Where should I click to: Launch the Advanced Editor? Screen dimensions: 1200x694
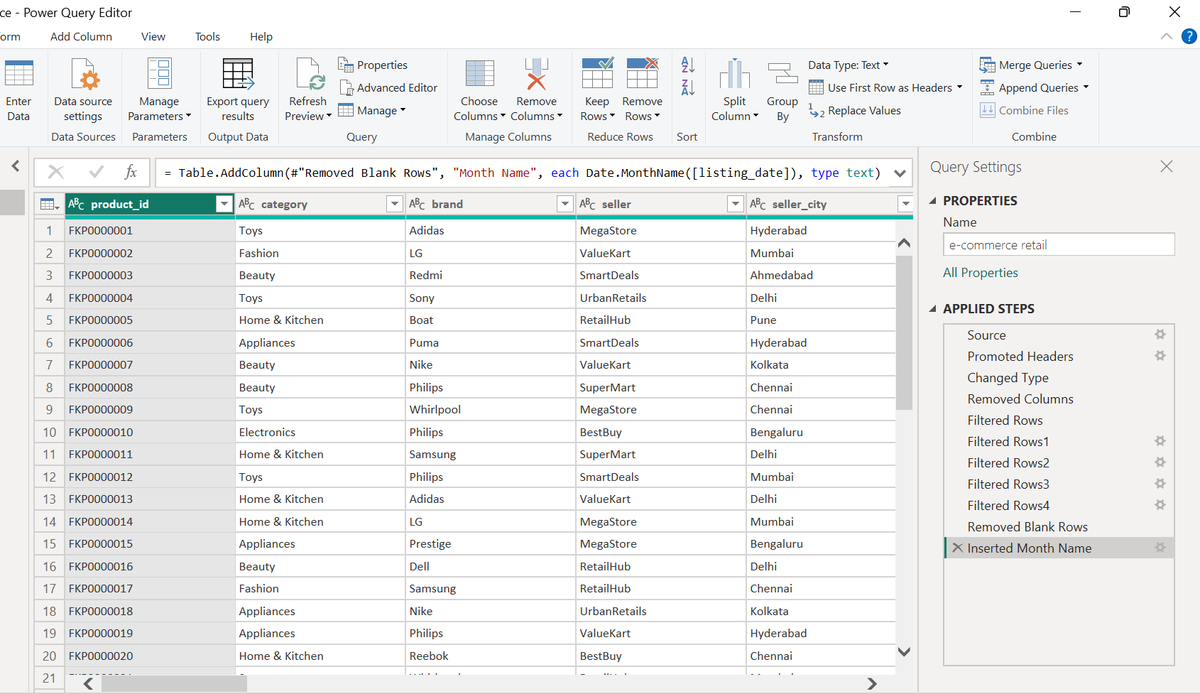pos(388,88)
